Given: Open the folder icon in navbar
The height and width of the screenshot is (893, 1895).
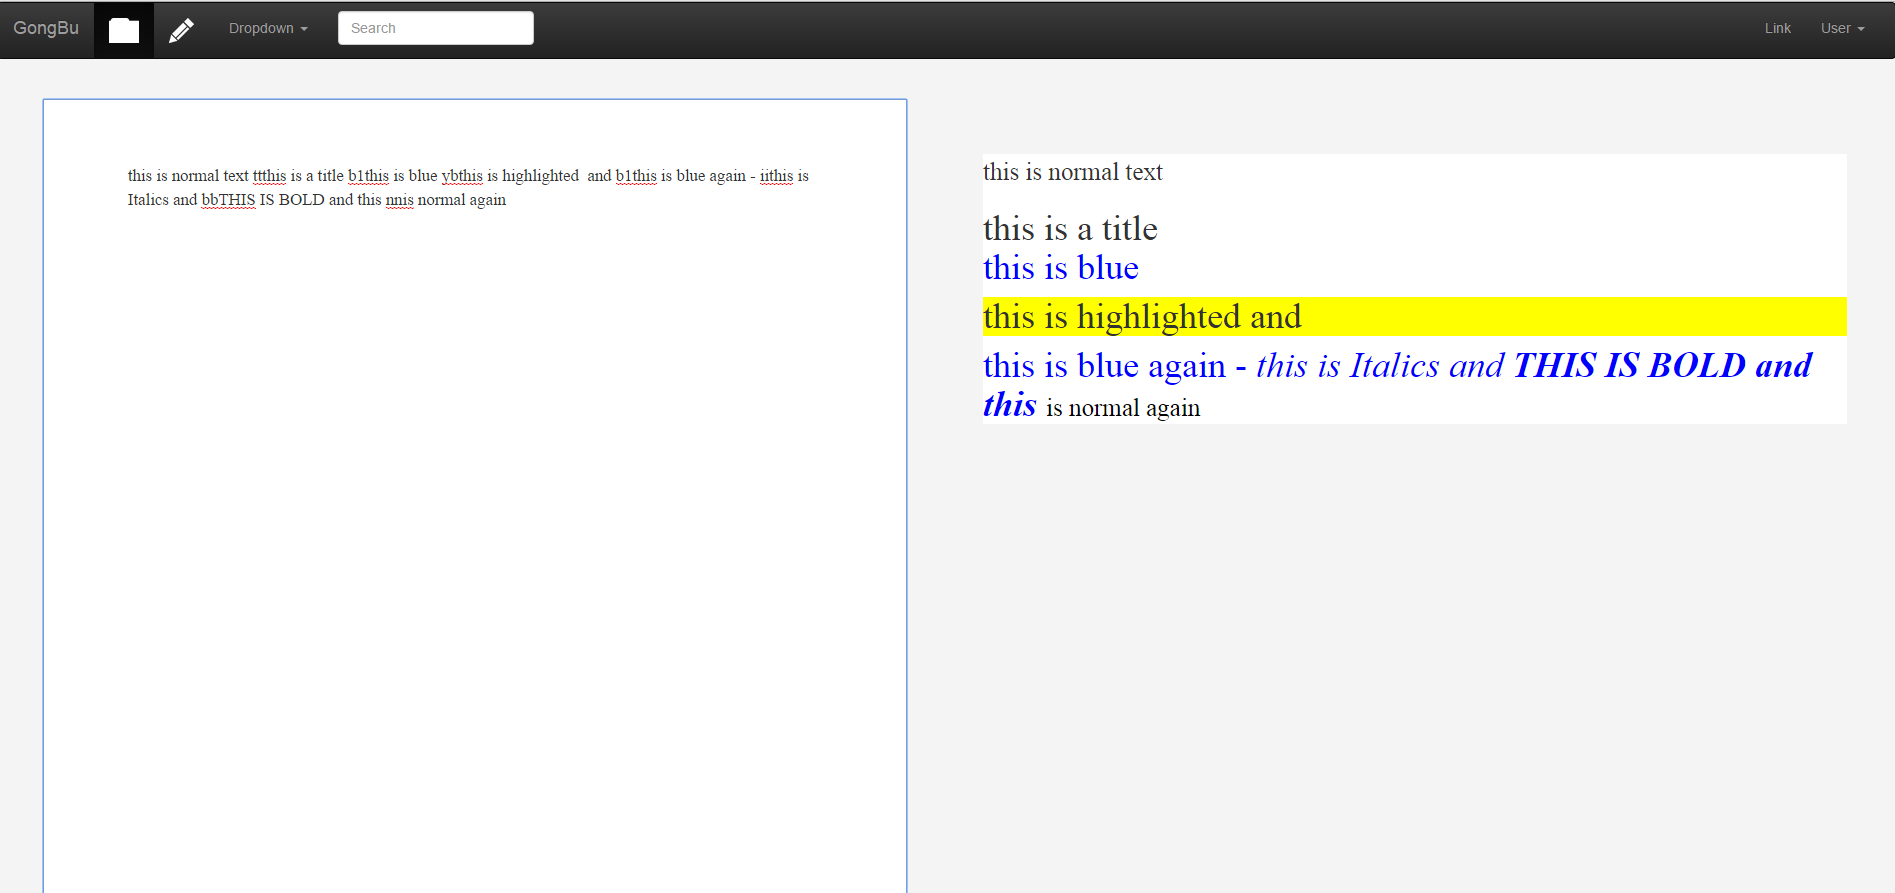Looking at the screenshot, I should click(124, 30).
